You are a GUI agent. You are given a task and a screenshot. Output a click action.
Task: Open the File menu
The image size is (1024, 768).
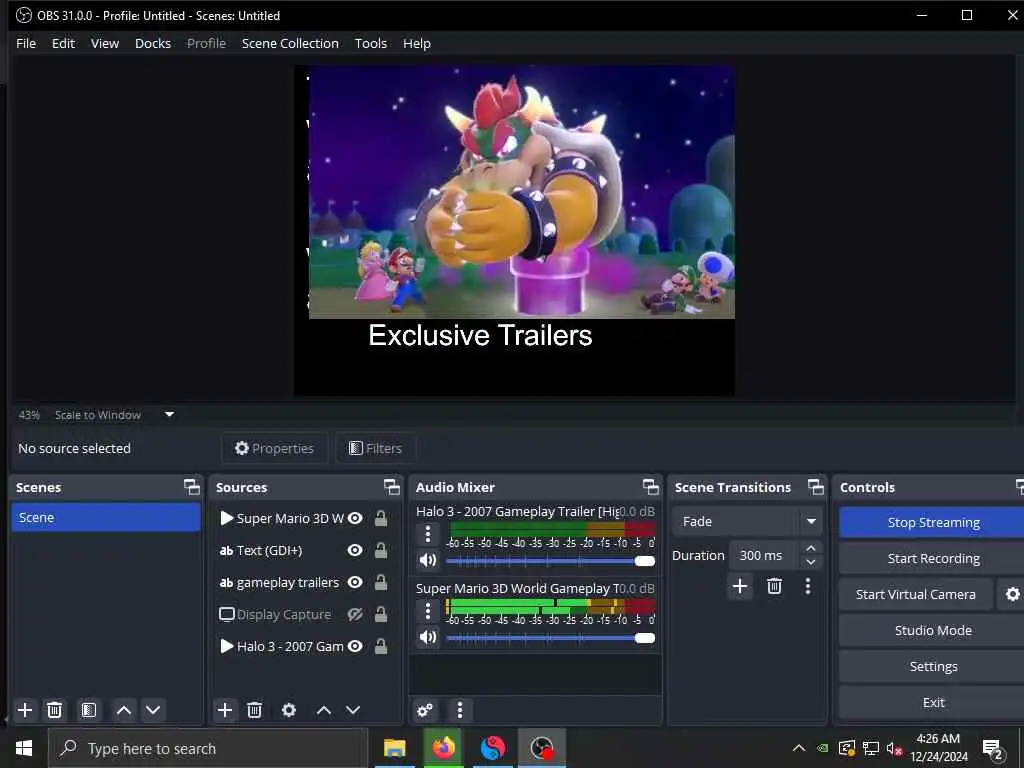tap(26, 43)
